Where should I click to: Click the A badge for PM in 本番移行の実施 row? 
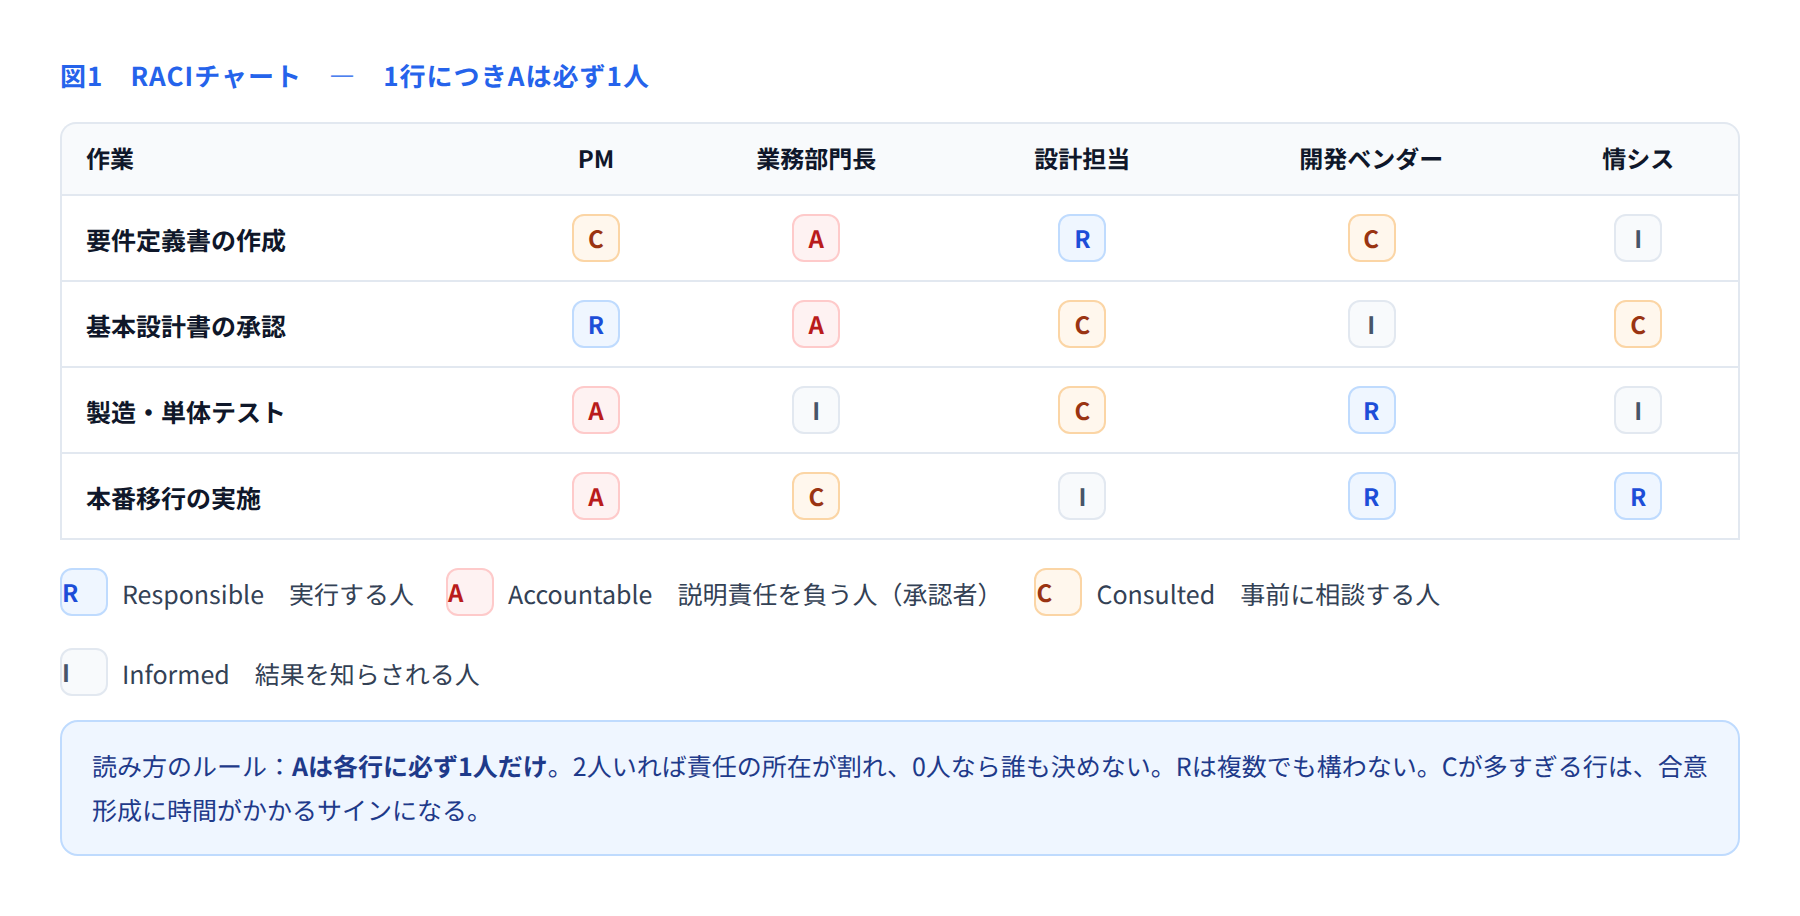pyautogui.click(x=596, y=497)
